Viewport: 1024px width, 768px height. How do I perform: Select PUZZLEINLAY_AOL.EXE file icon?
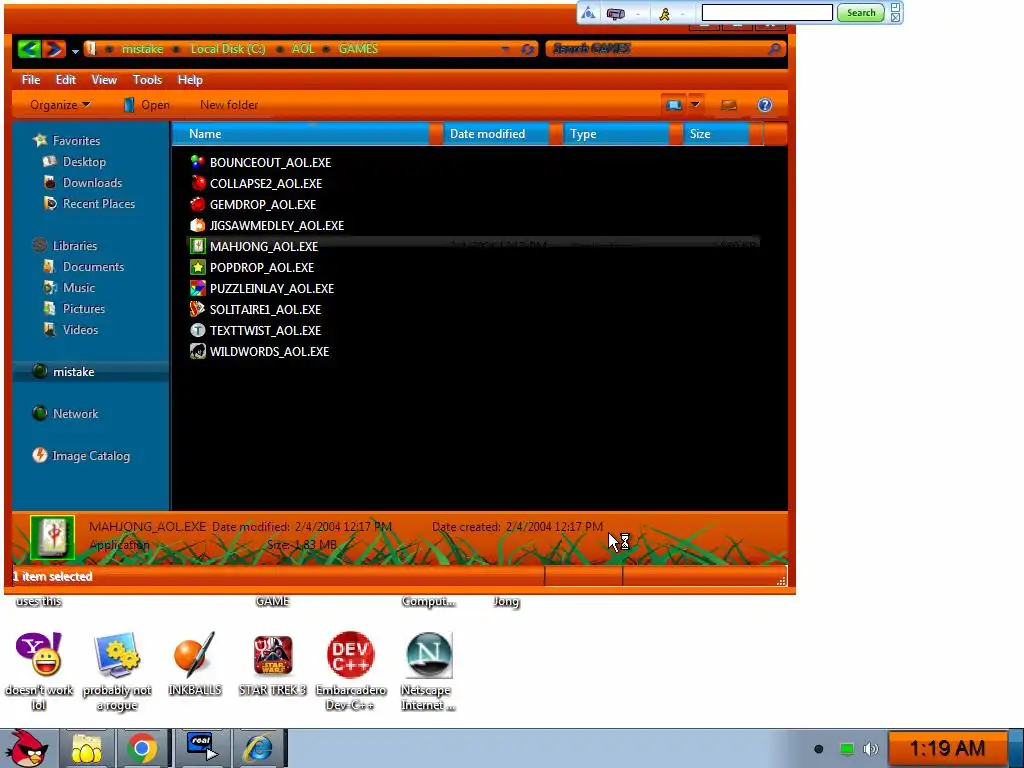[x=197, y=288]
